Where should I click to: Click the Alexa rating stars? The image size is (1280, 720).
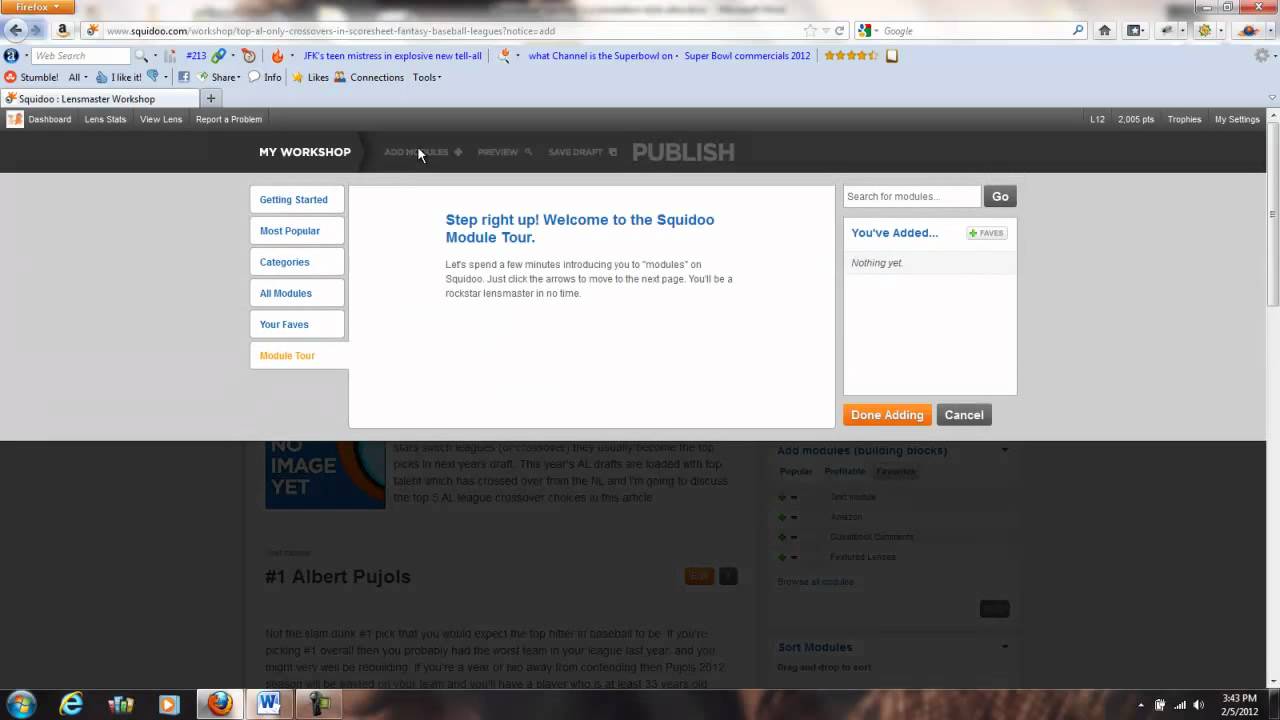[x=851, y=56]
